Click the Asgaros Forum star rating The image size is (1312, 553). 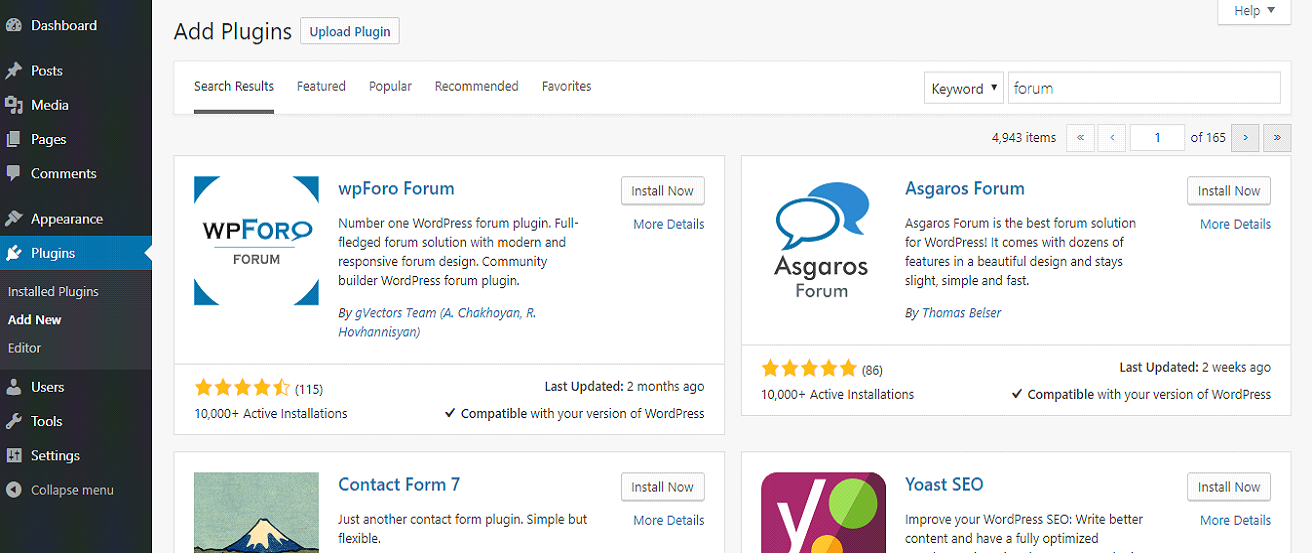click(x=809, y=367)
